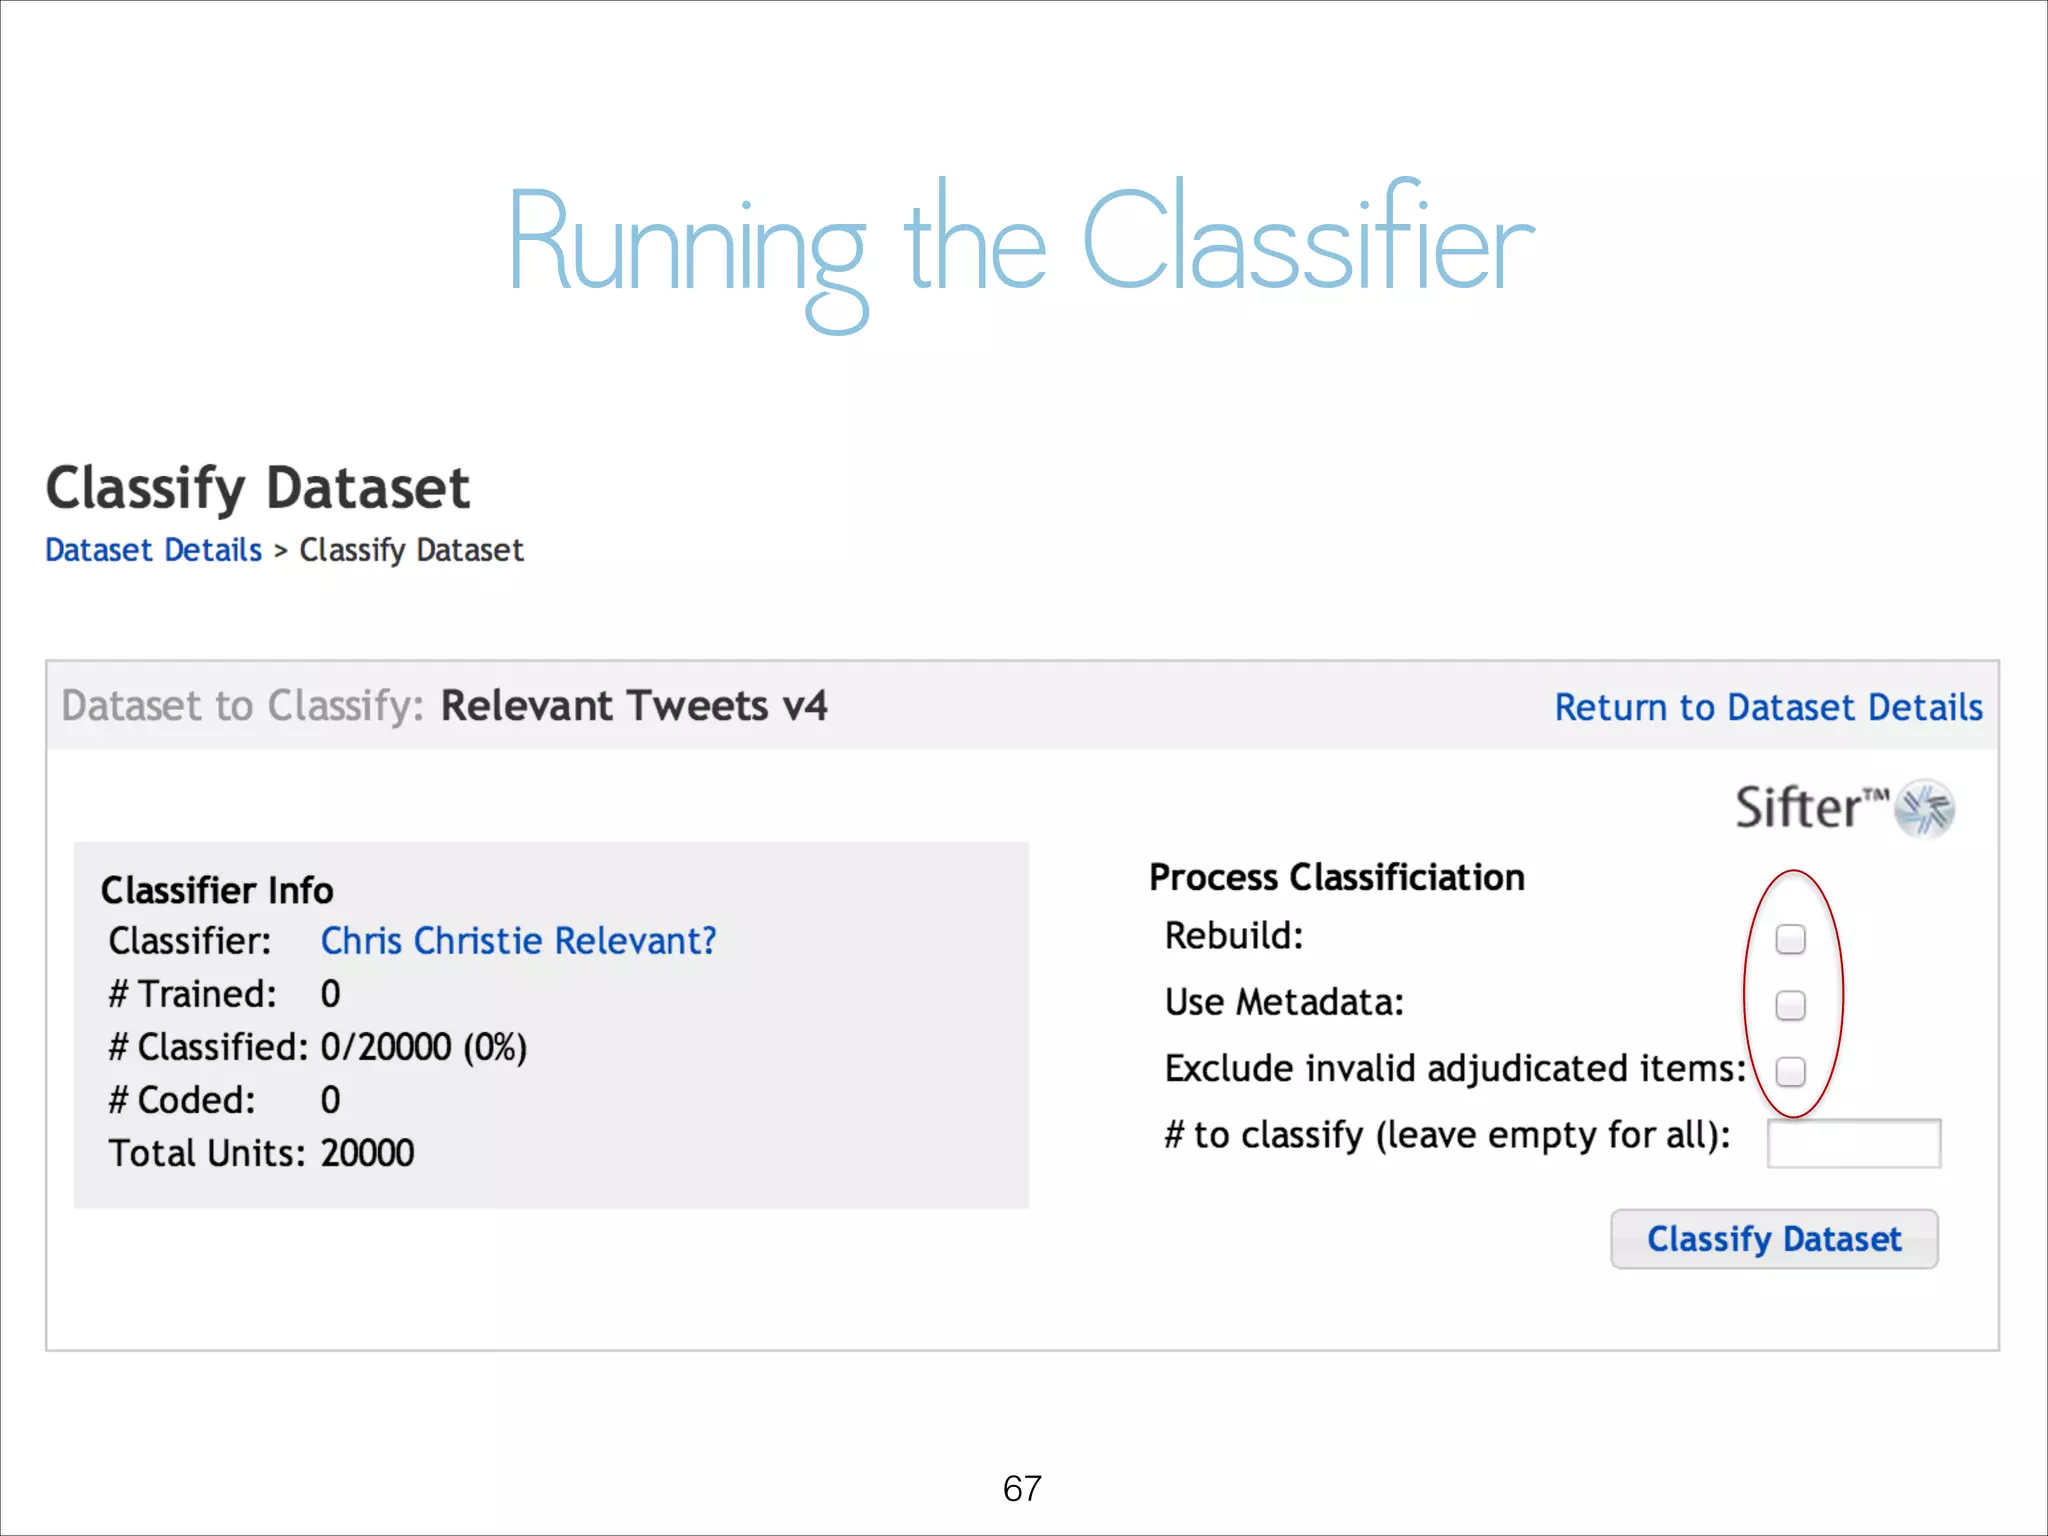2048x1536 pixels.
Task: Enable the Rebuild checkbox
Action: coord(1790,939)
